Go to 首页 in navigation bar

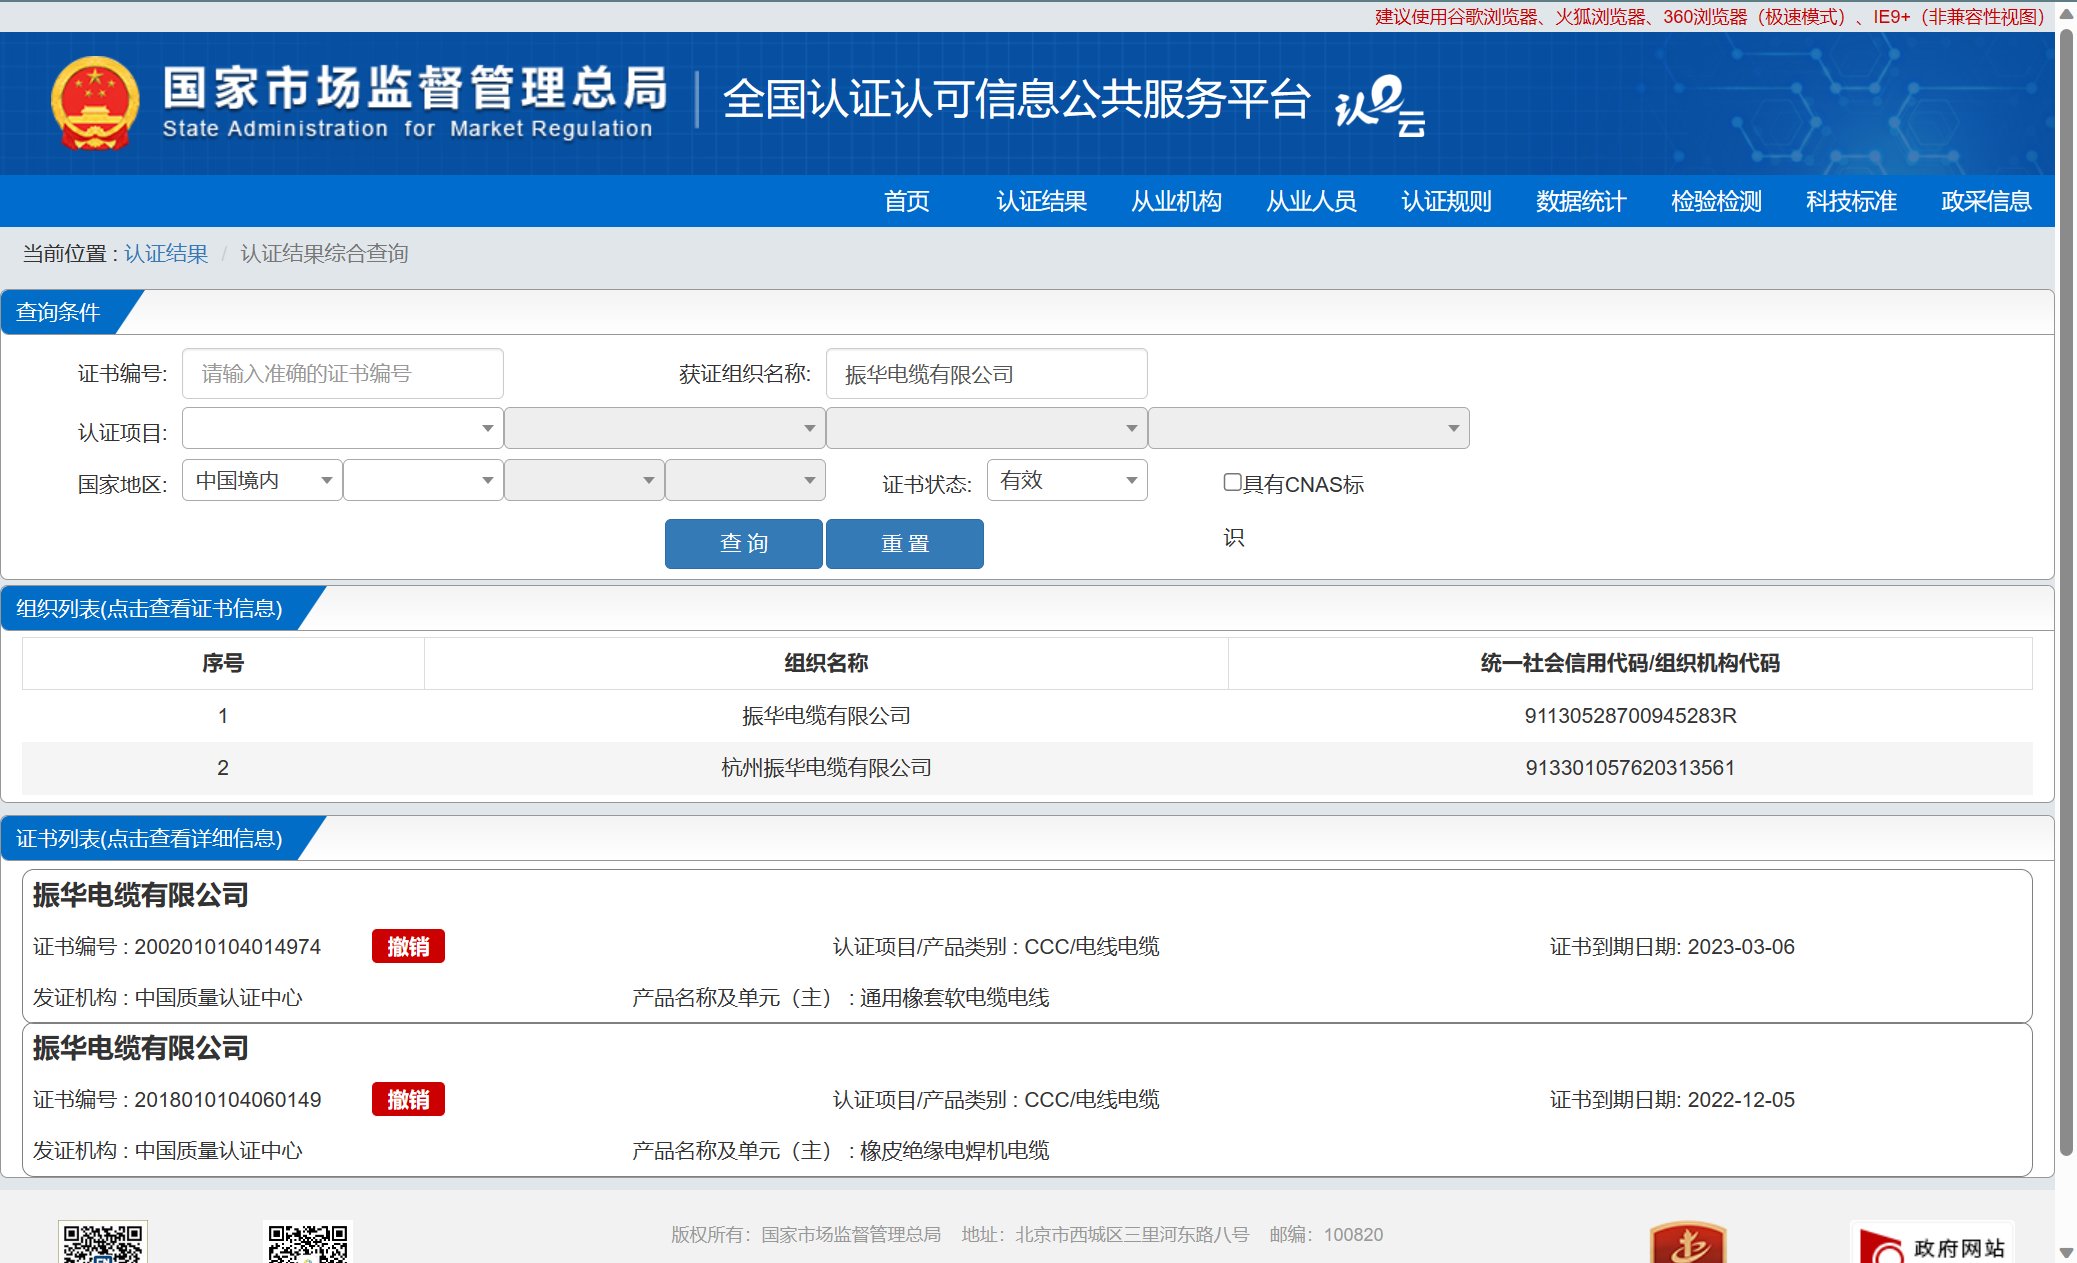(907, 201)
